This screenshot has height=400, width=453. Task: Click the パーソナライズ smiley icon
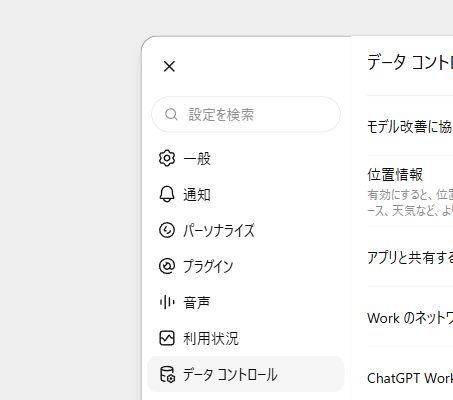[x=167, y=230]
